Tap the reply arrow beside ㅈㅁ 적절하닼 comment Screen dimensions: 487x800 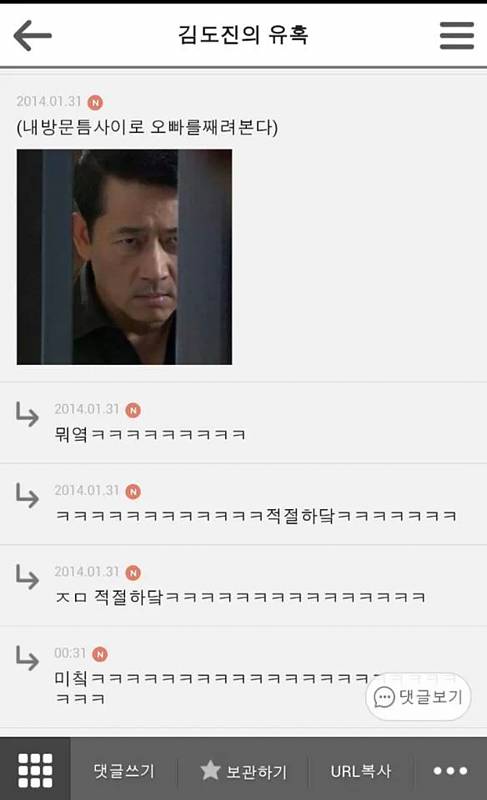[x=27, y=577]
